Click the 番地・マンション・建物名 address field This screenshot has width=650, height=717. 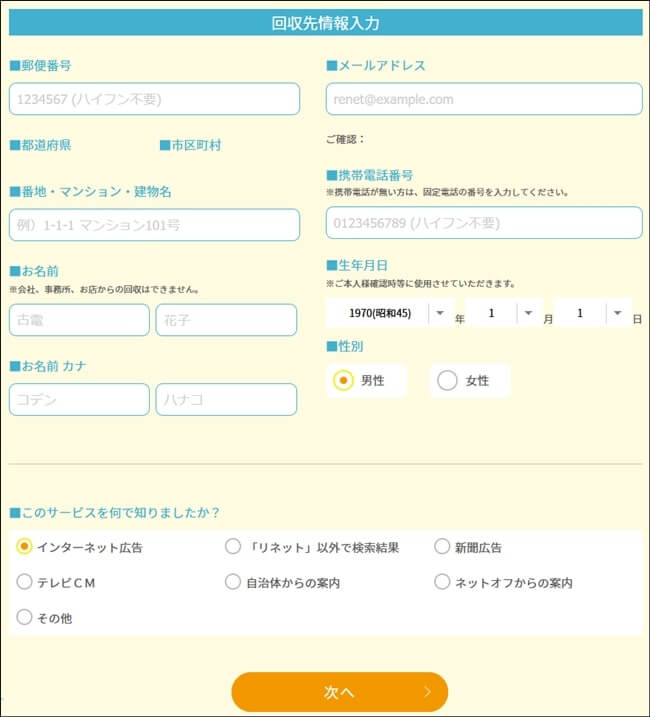click(x=155, y=225)
